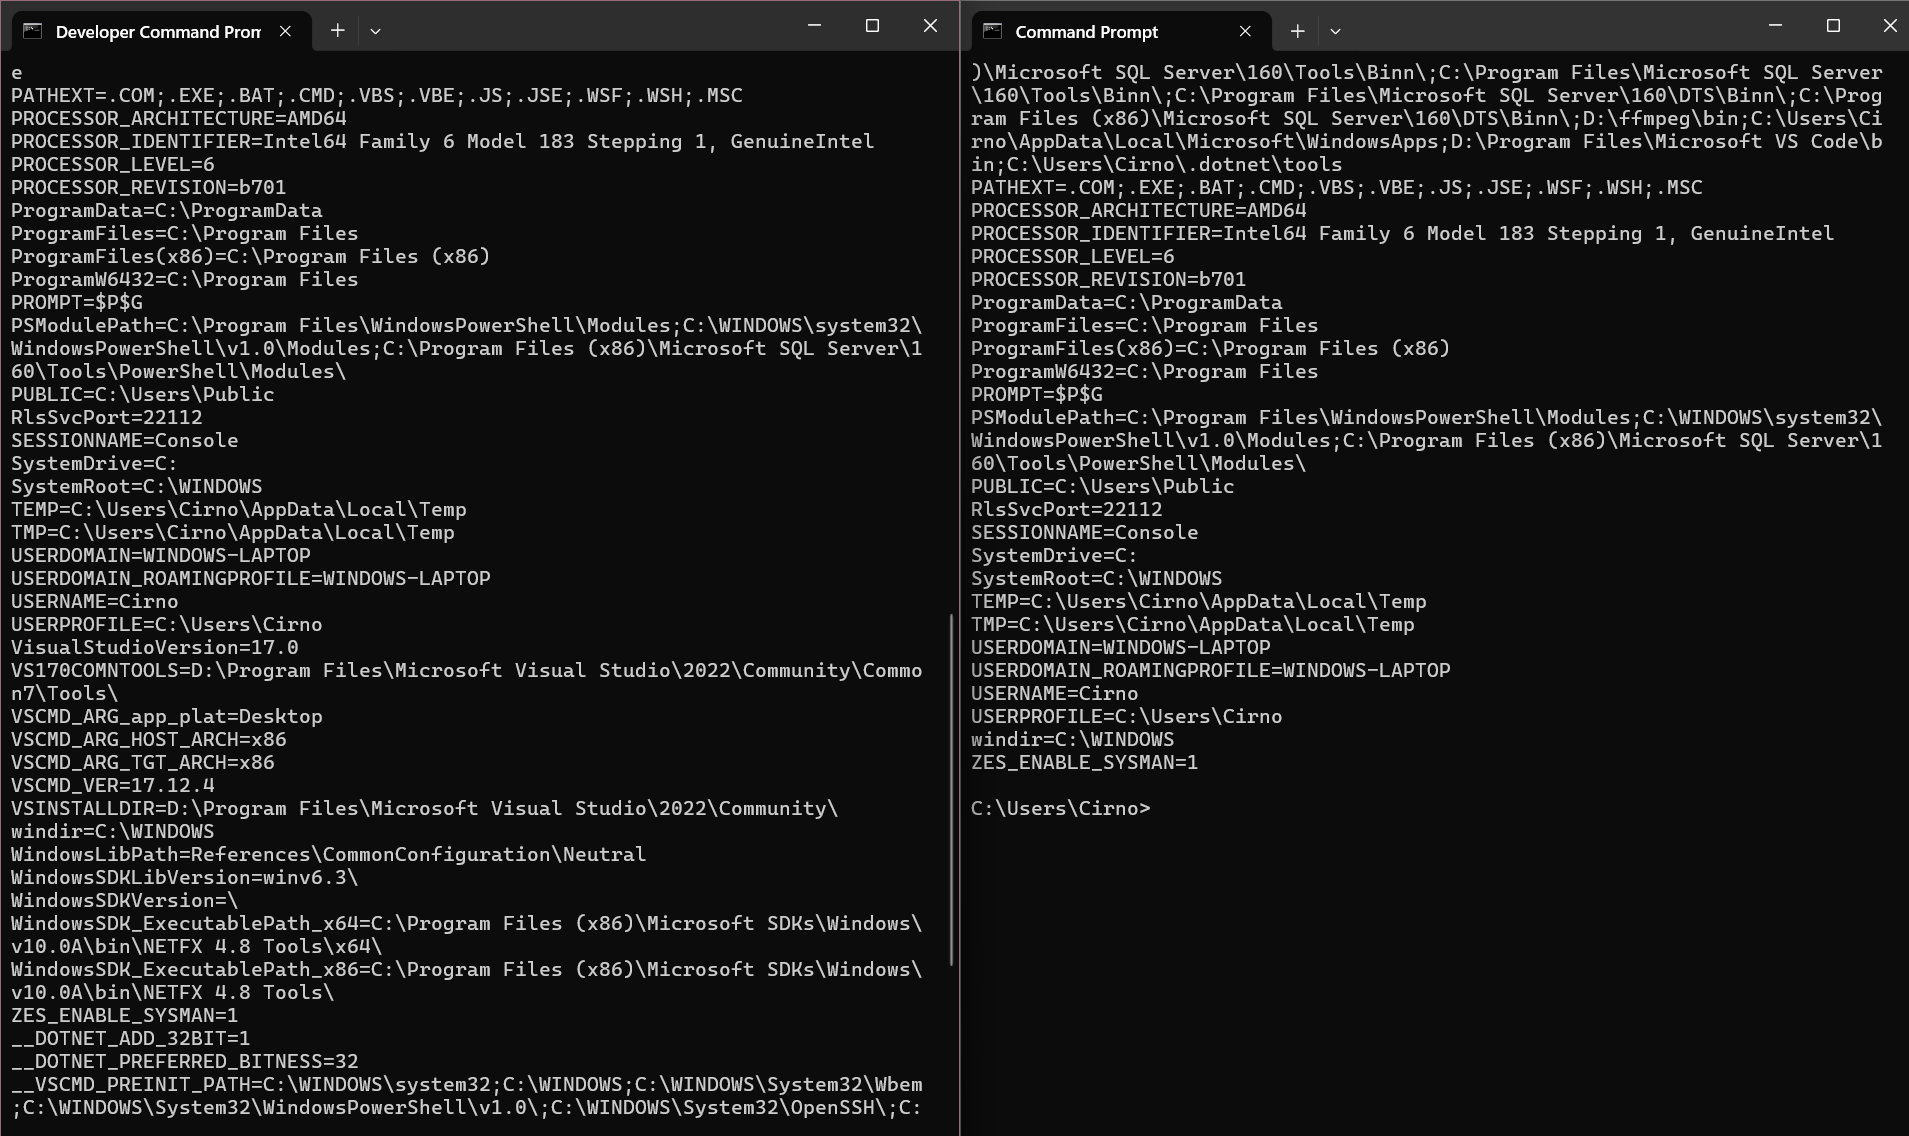Click SESSIONNAME=Console in Developer Command Prompt

pos(125,440)
